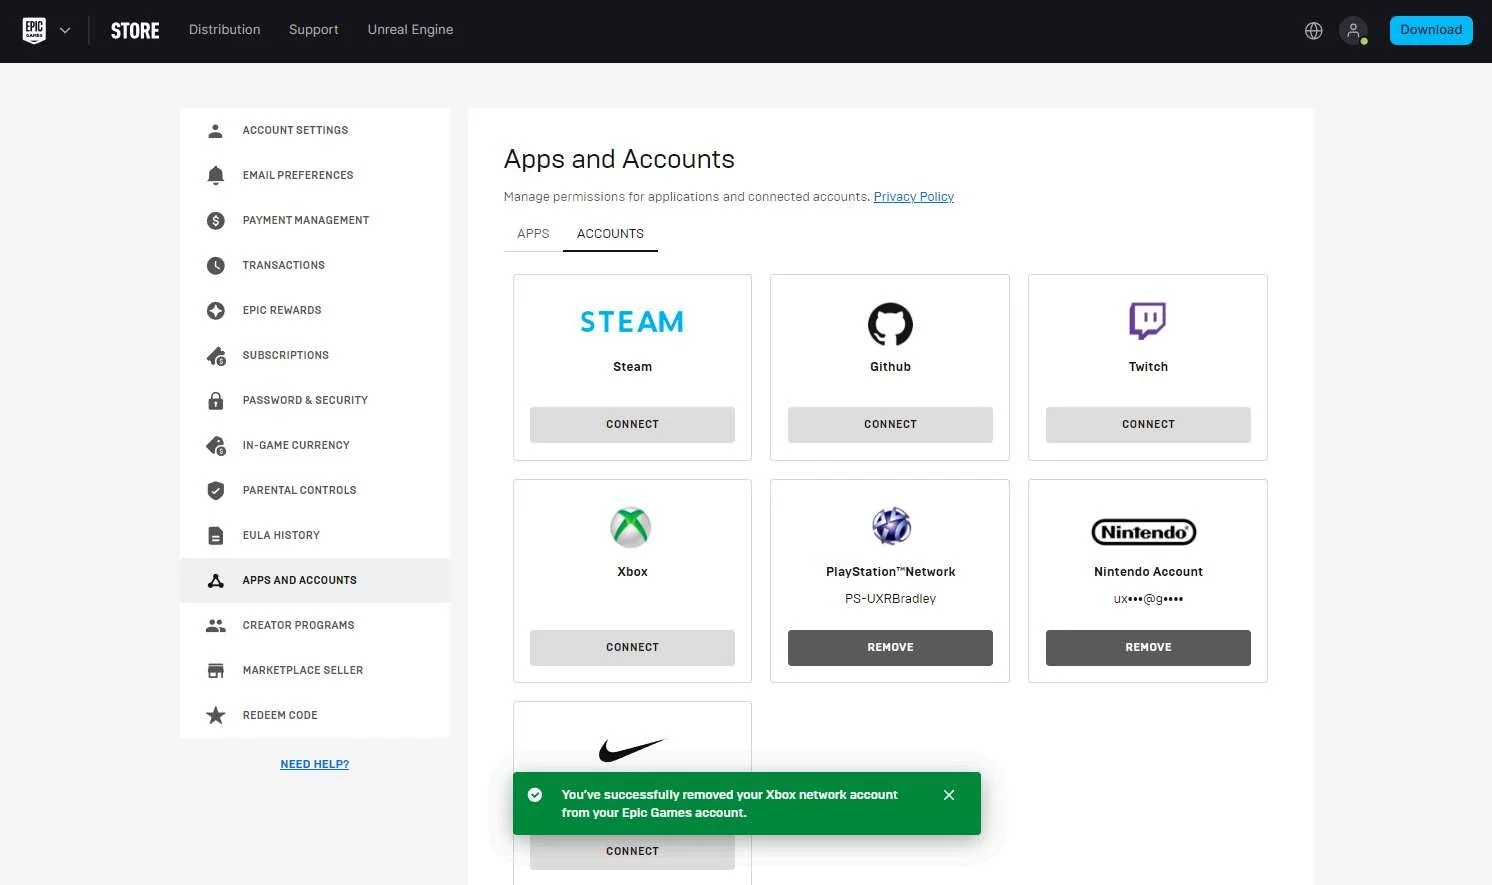Image resolution: width=1492 pixels, height=885 pixels.
Task: Connect the Xbox account
Action: (x=632, y=648)
